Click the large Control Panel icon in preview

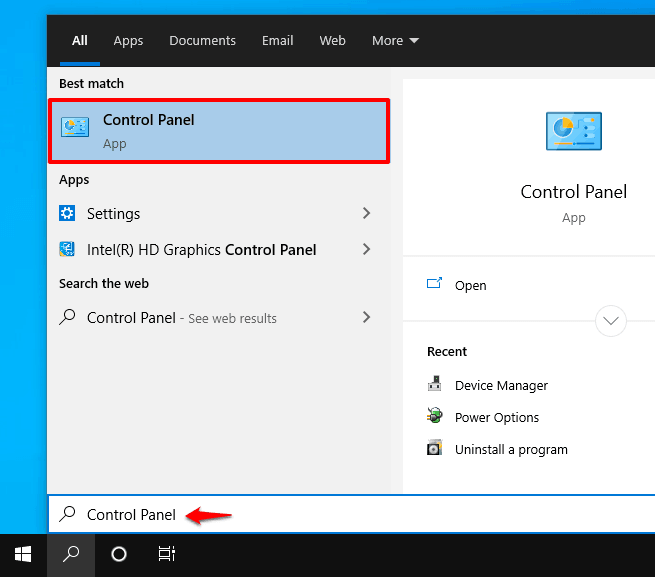pyautogui.click(x=574, y=131)
